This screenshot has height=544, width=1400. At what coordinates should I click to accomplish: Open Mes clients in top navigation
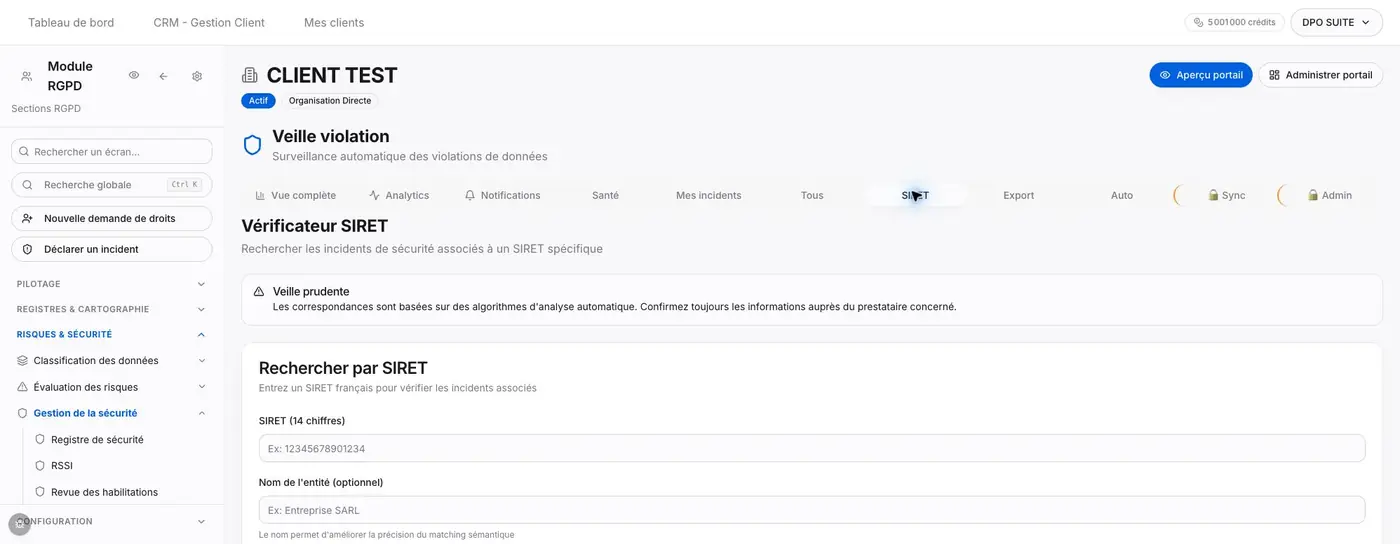334,22
